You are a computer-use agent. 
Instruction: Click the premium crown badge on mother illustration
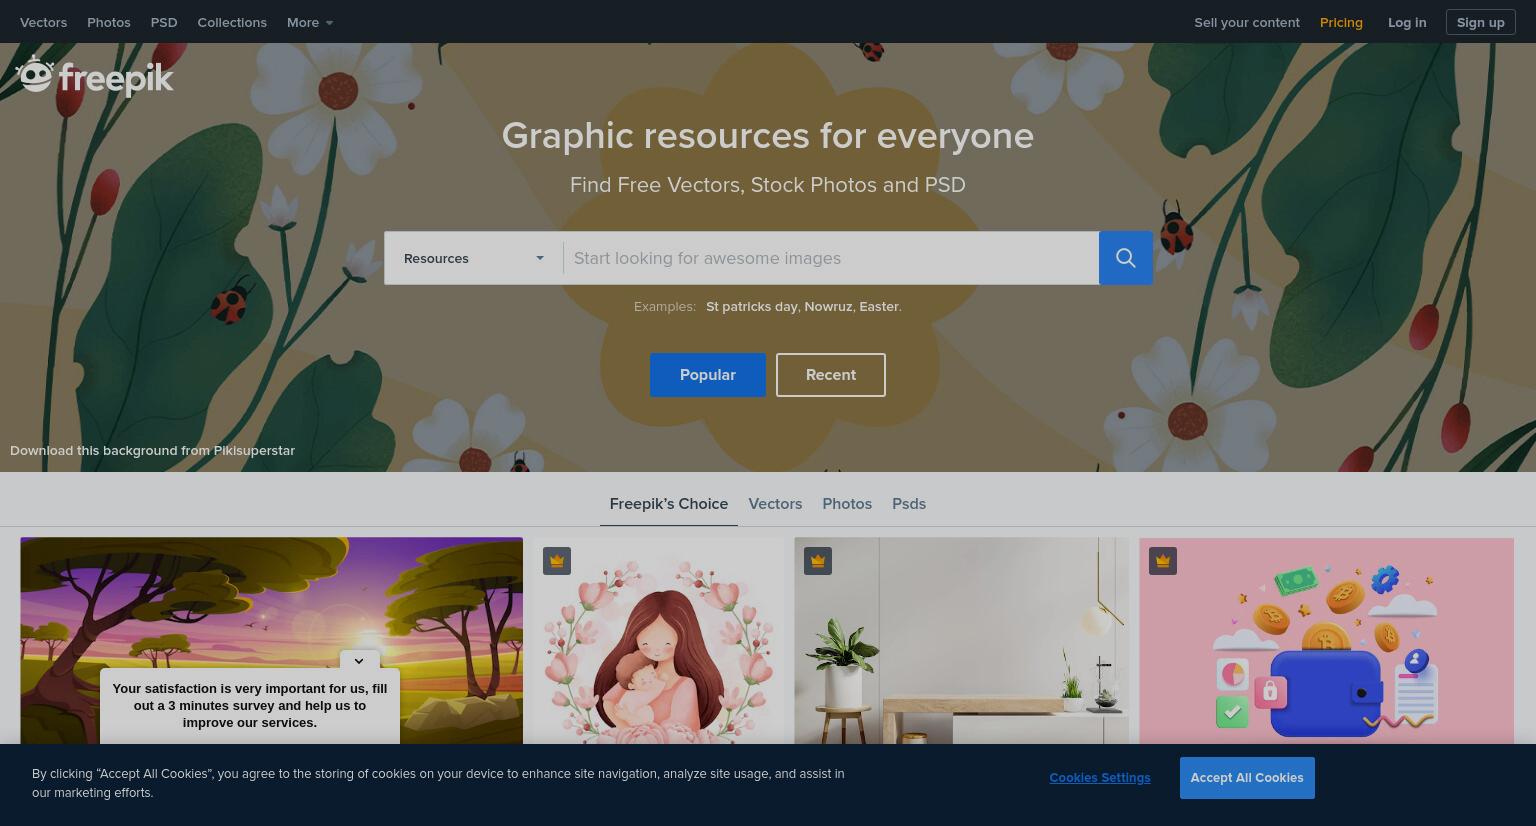(x=557, y=561)
